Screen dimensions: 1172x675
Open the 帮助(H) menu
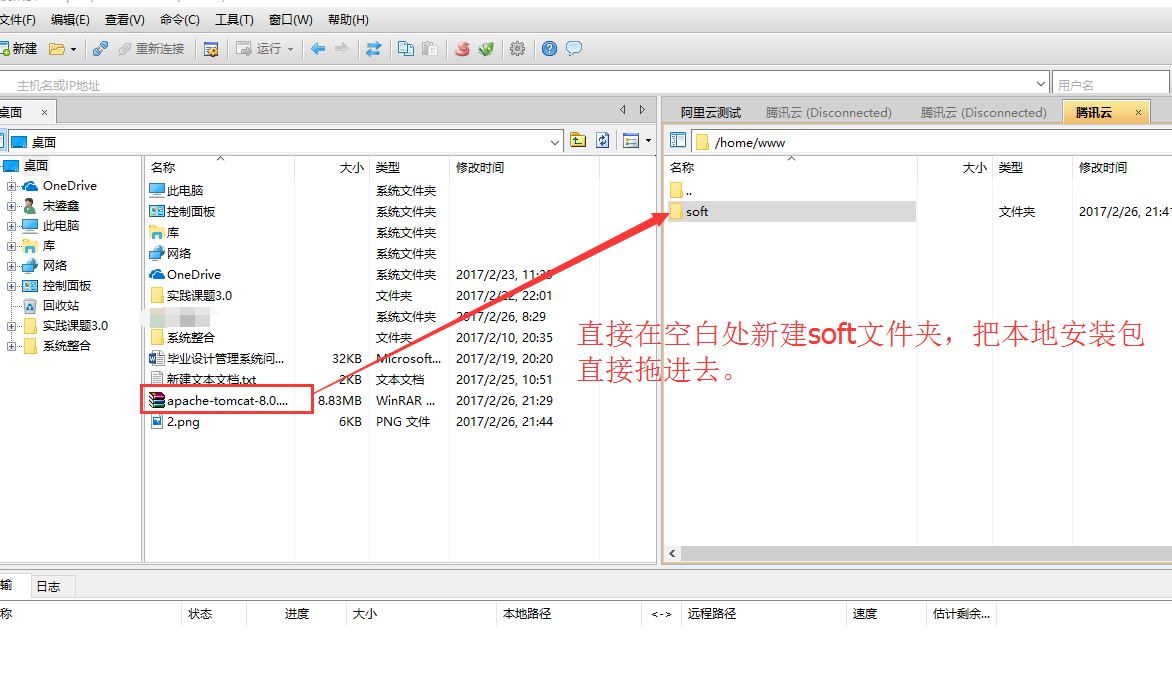tap(348, 19)
